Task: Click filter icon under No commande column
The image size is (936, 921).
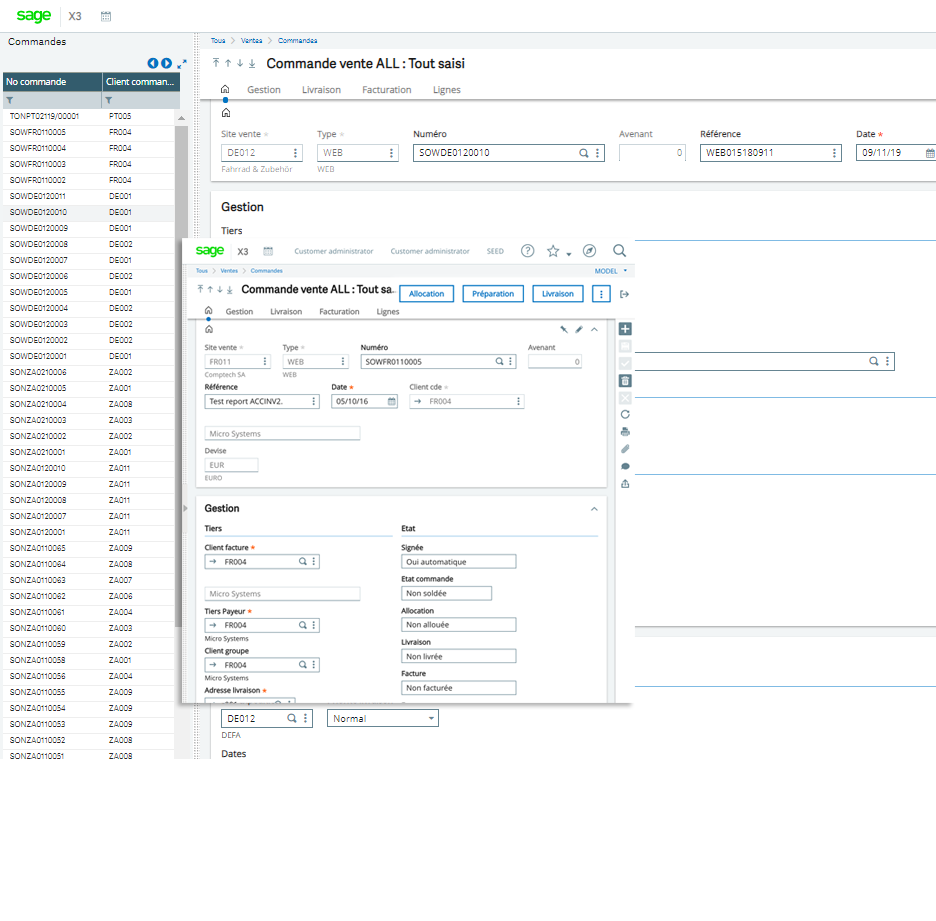Action: click(x=10, y=100)
